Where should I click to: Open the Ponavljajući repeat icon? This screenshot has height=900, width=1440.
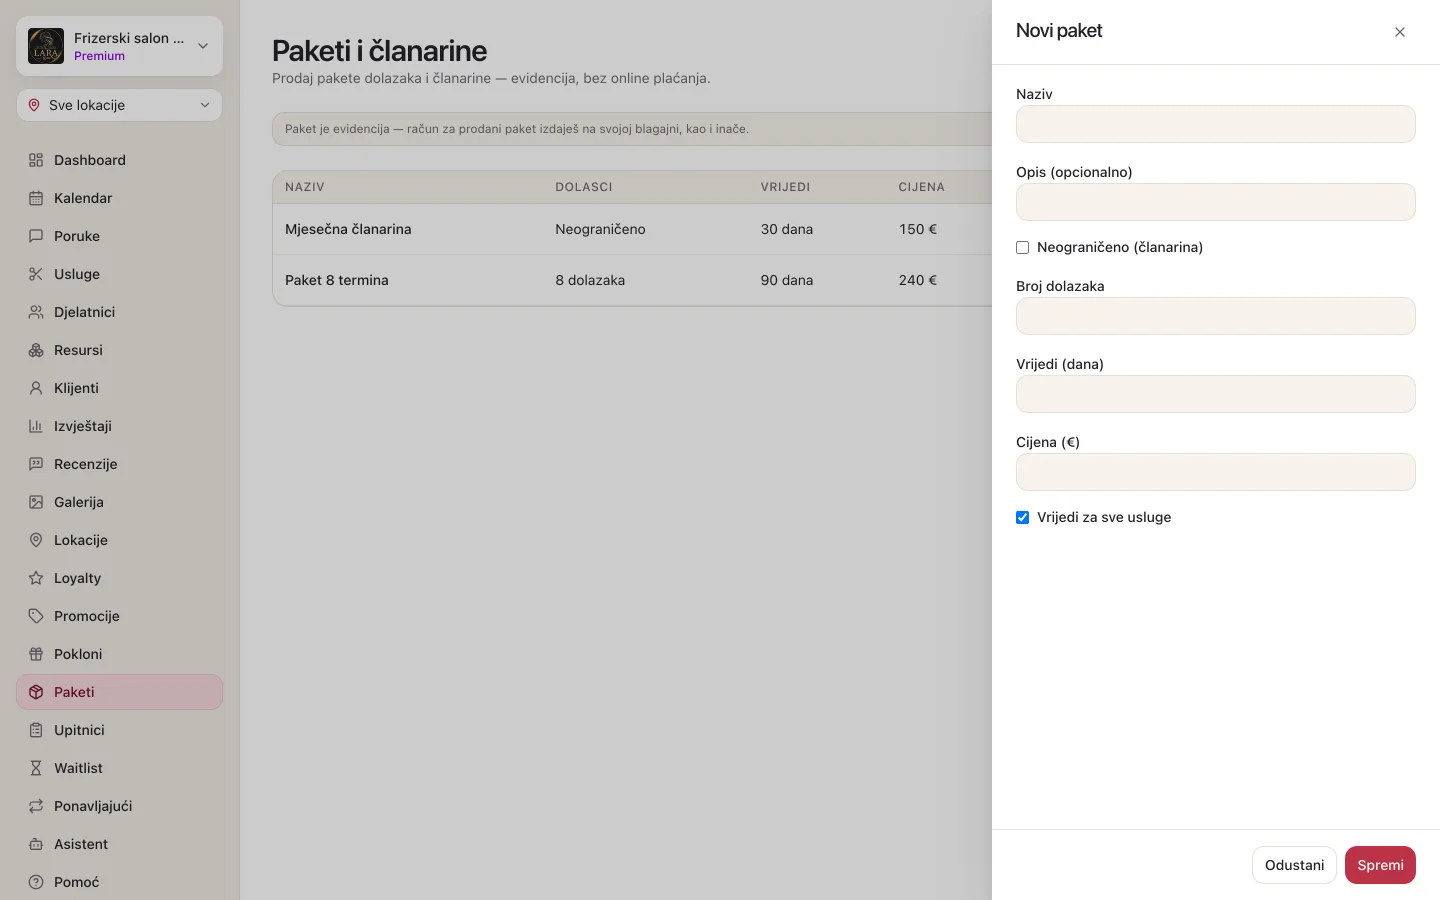pyautogui.click(x=36, y=806)
